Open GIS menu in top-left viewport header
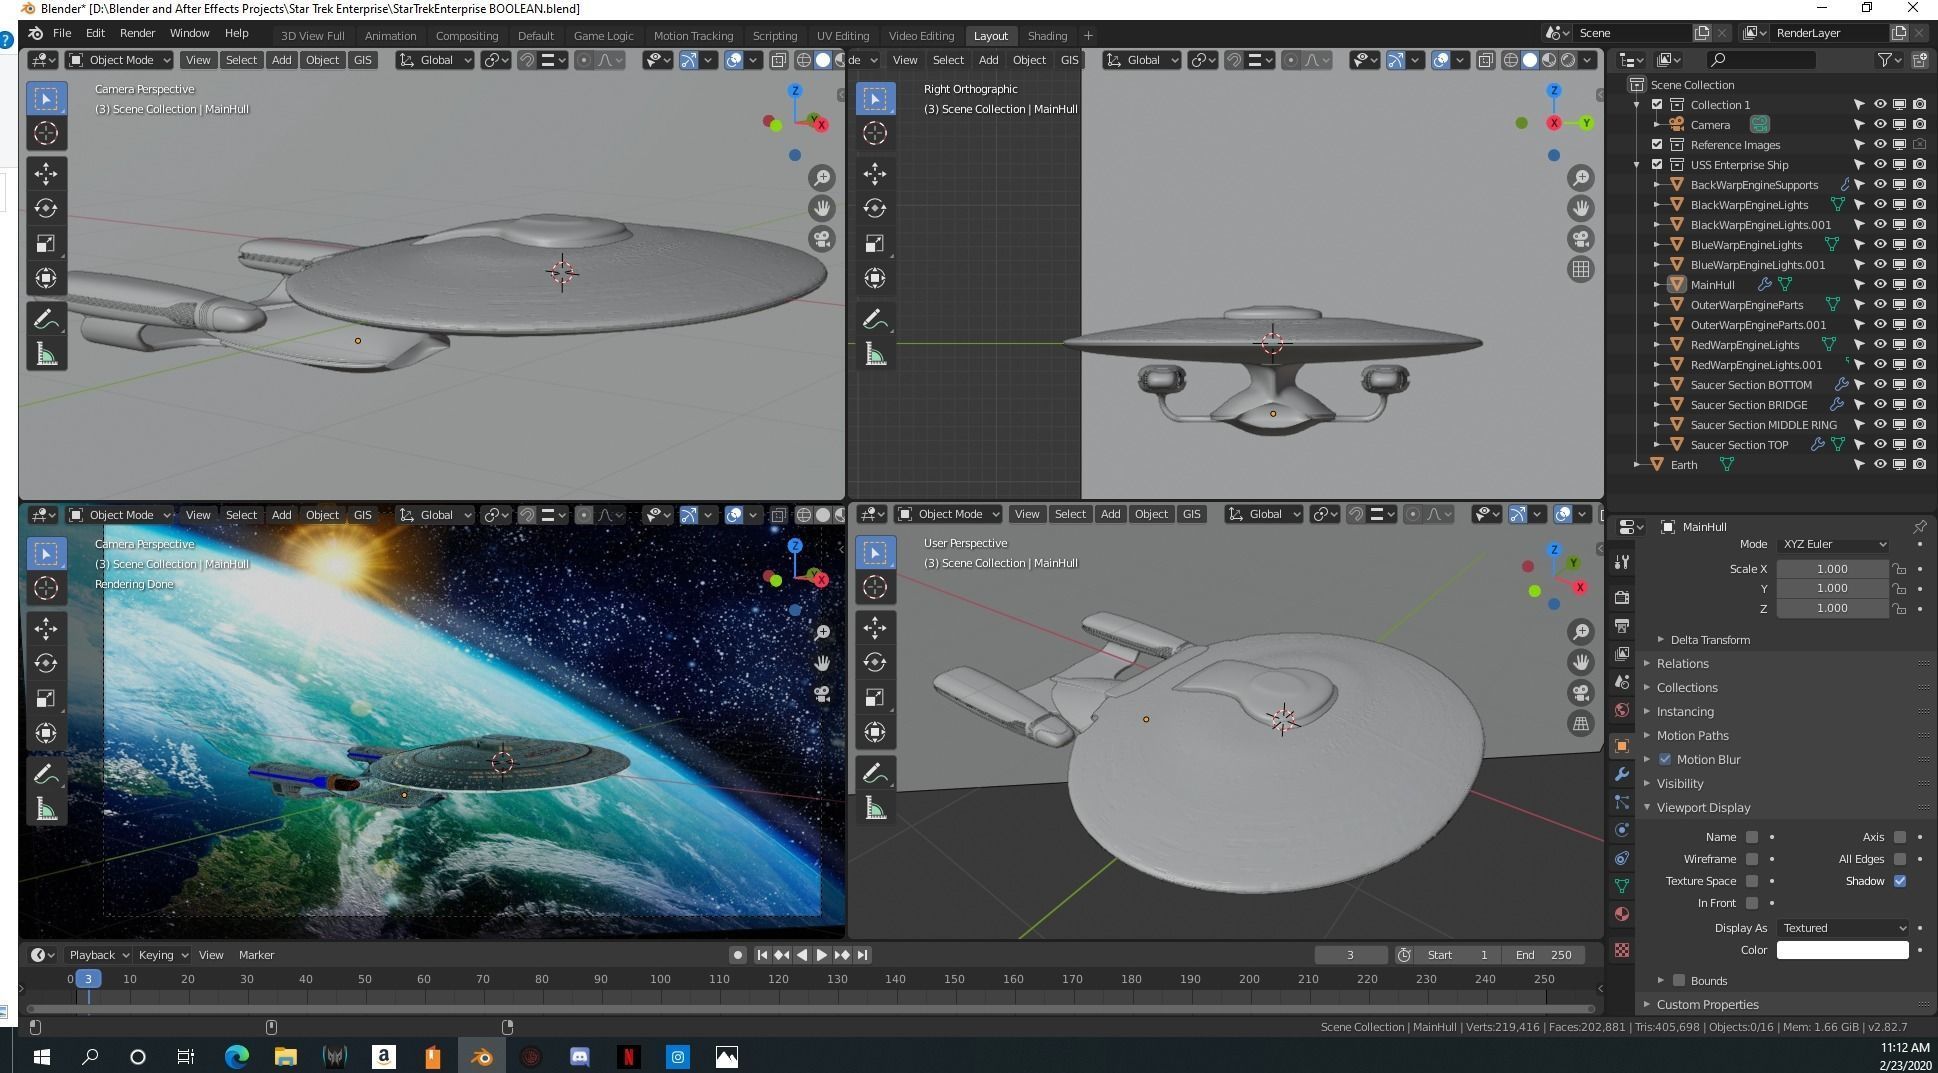Image resolution: width=1938 pixels, height=1073 pixels. tap(362, 60)
